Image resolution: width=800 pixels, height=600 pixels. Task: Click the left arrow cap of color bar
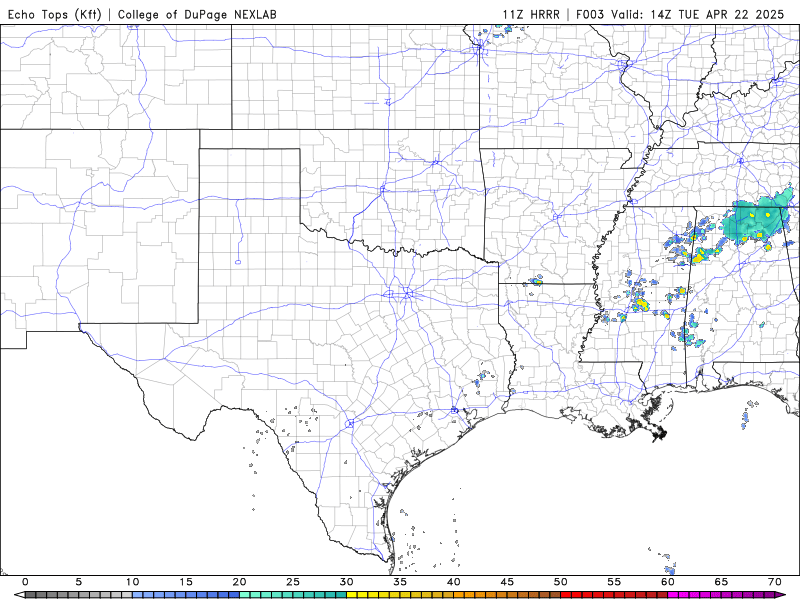pyautogui.click(x=19, y=595)
